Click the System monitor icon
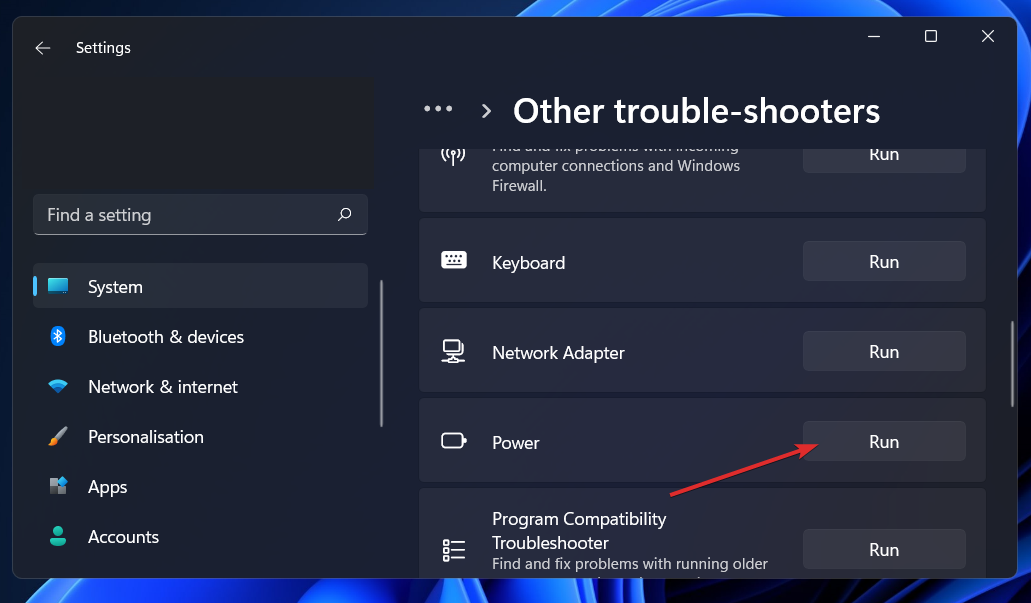The height and width of the screenshot is (603, 1031). coord(58,286)
